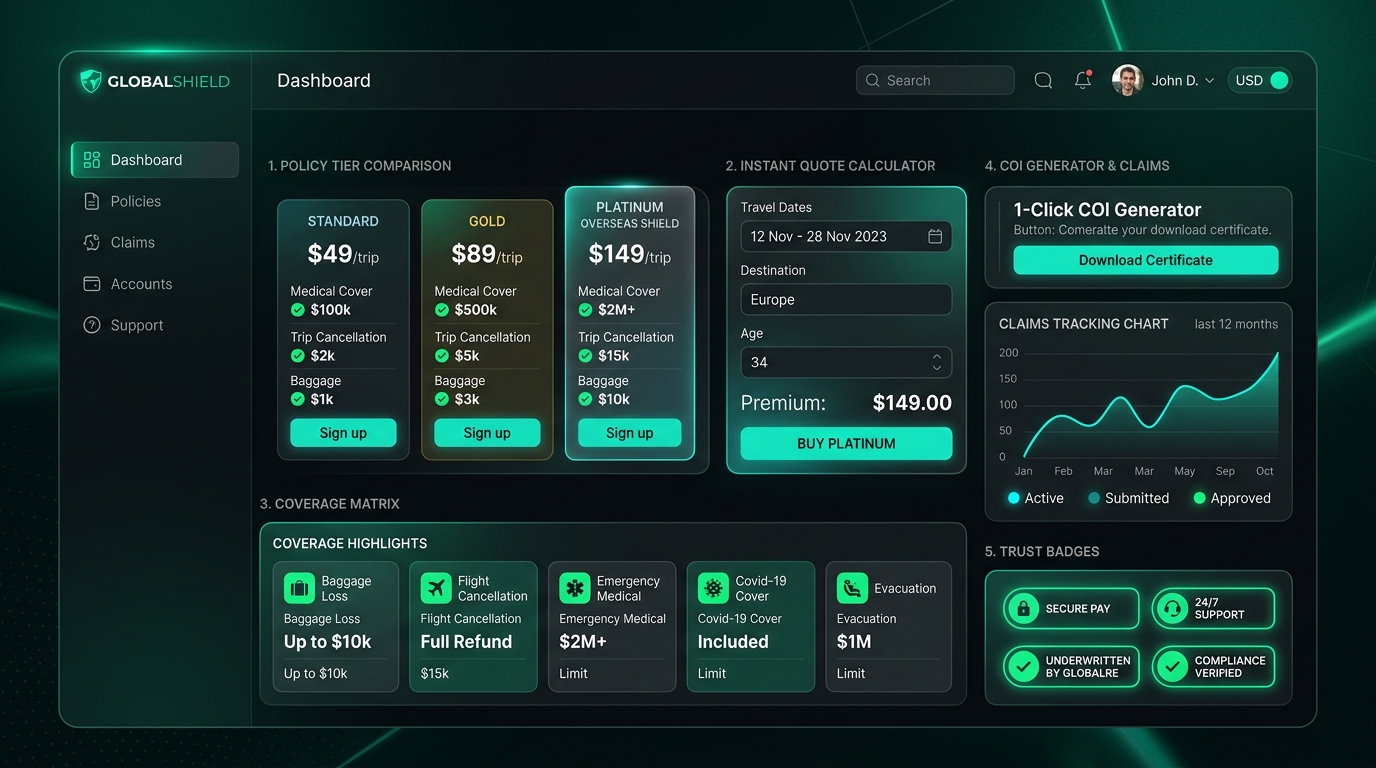Viewport: 1376px width, 768px height.
Task: Open the Destination Europe field
Action: point(846,299)
